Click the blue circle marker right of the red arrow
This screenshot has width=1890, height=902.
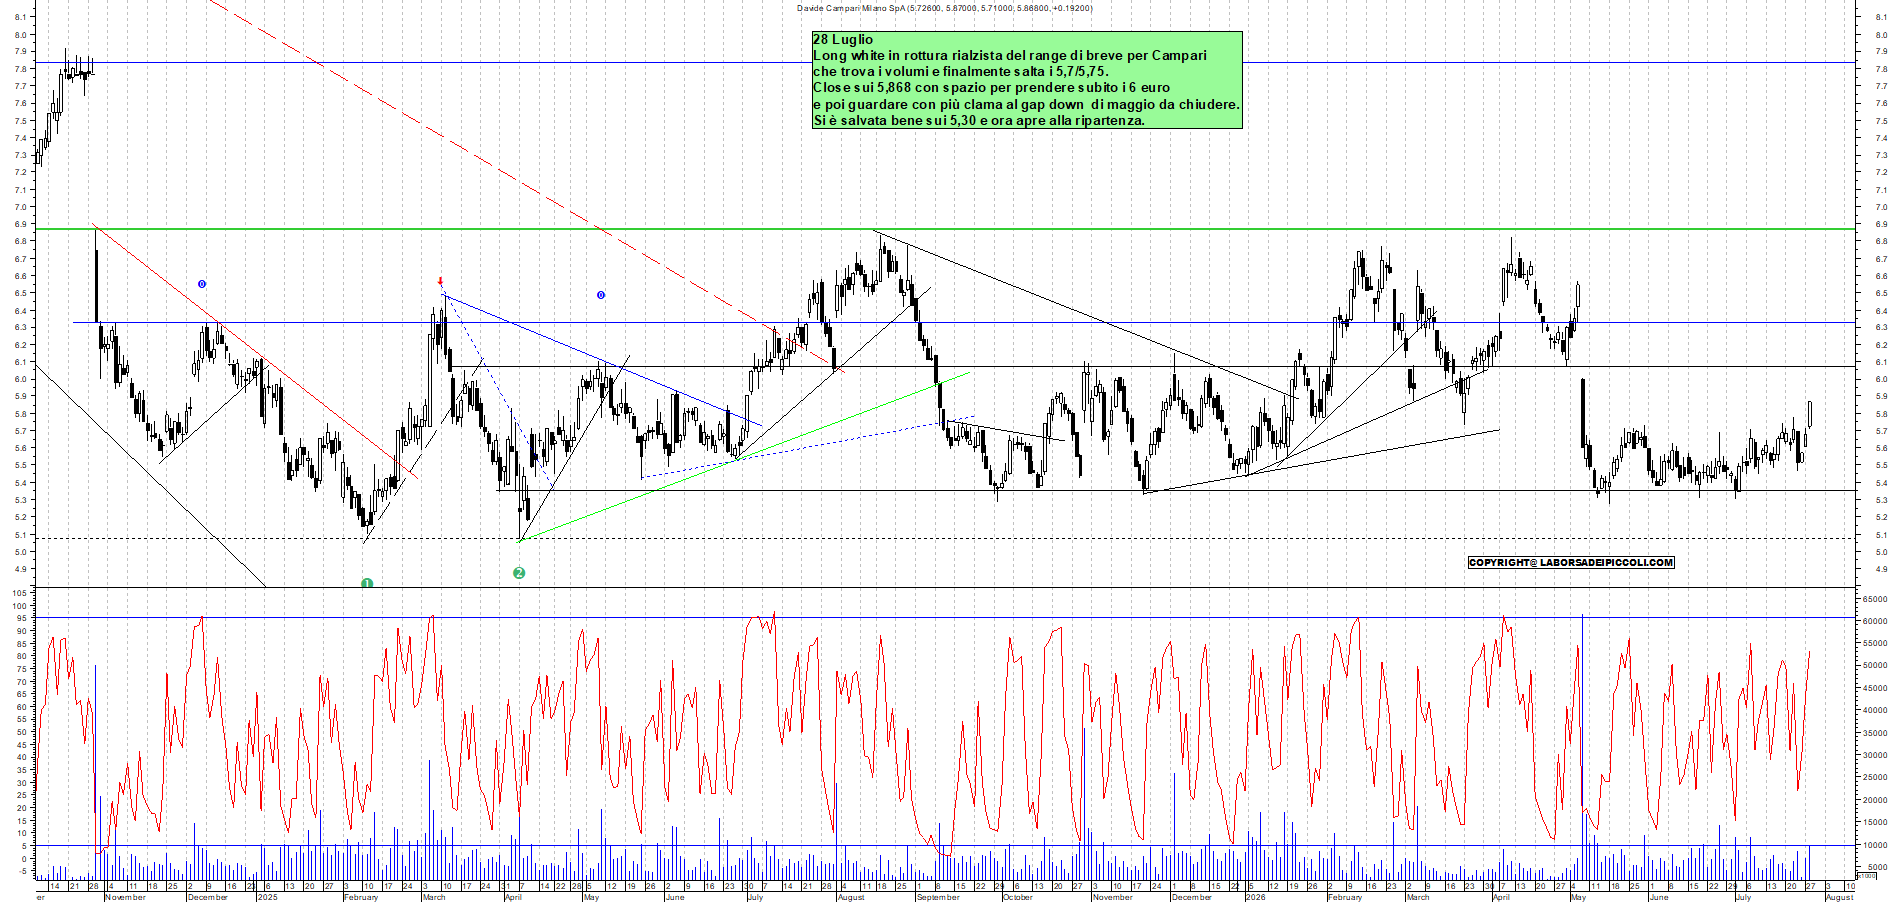[601, 295]
